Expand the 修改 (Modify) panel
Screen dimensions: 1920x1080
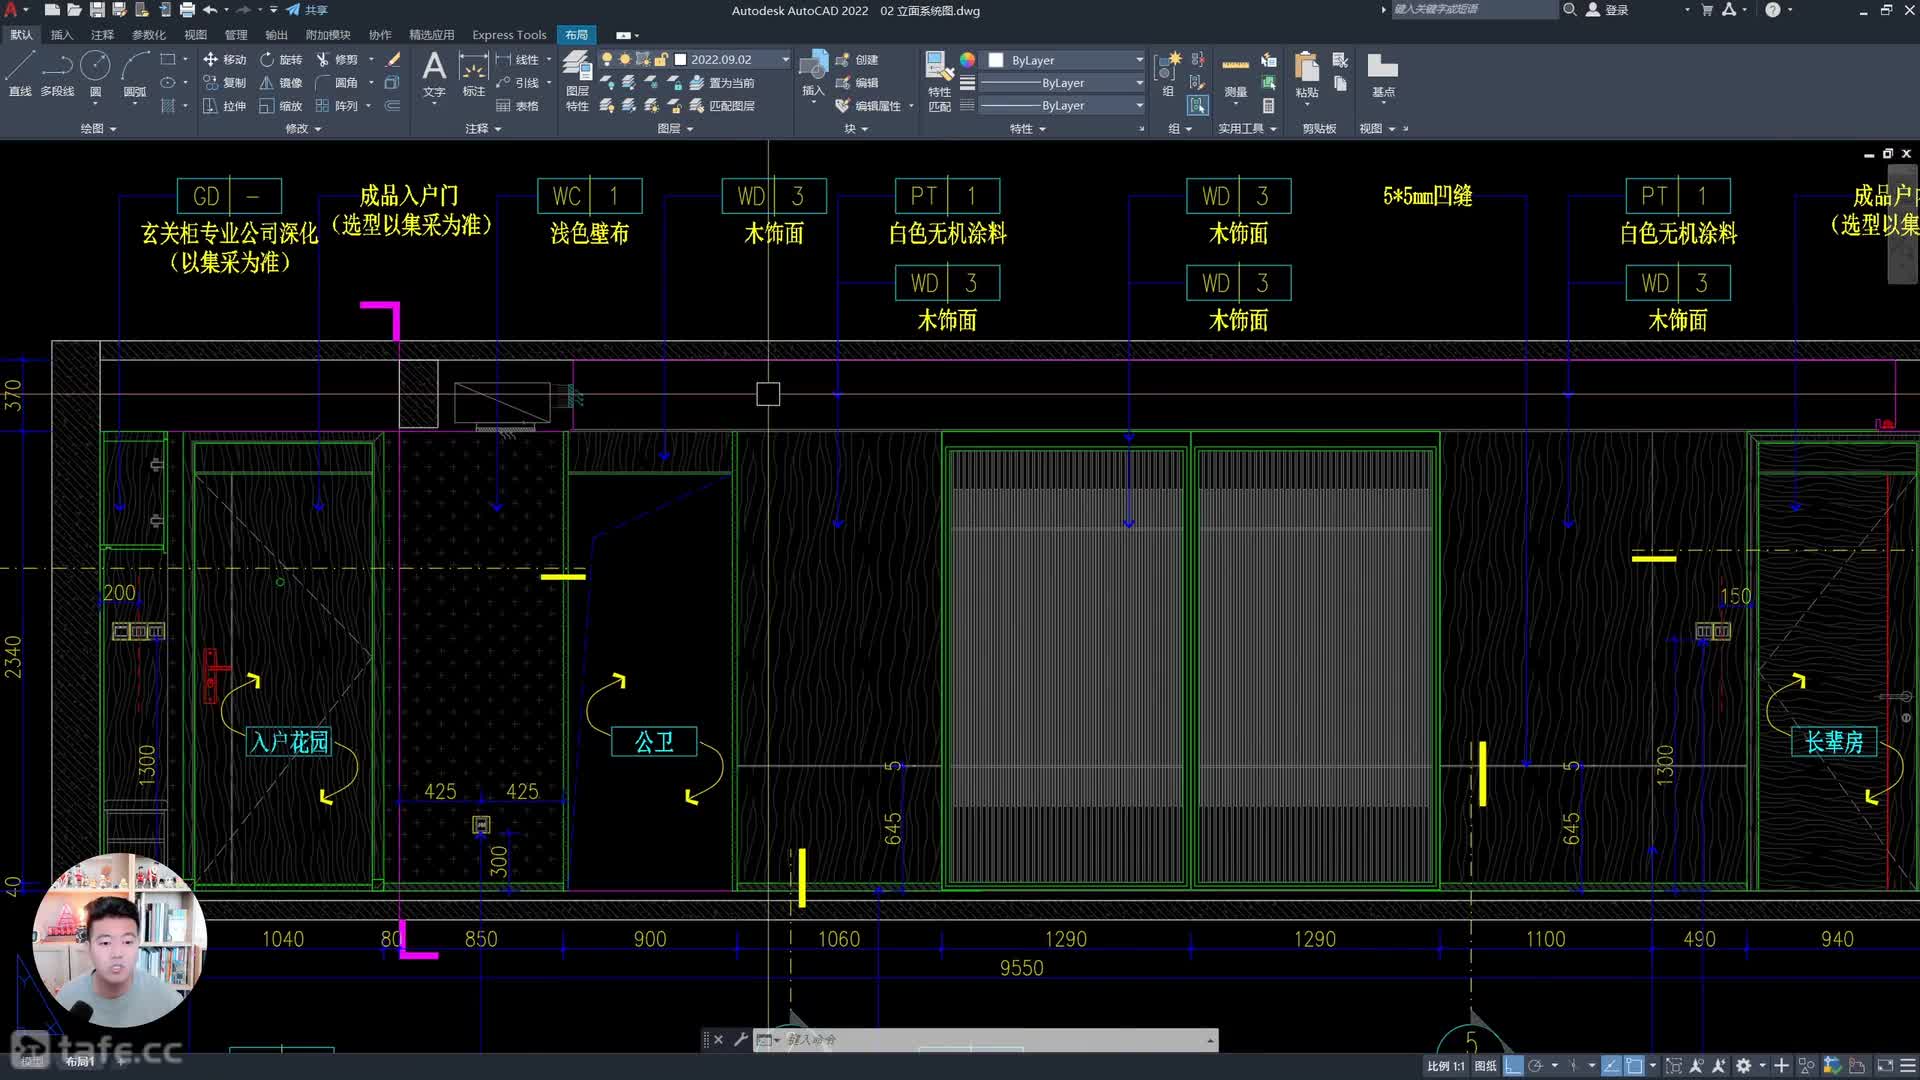[x=303, y=129]
